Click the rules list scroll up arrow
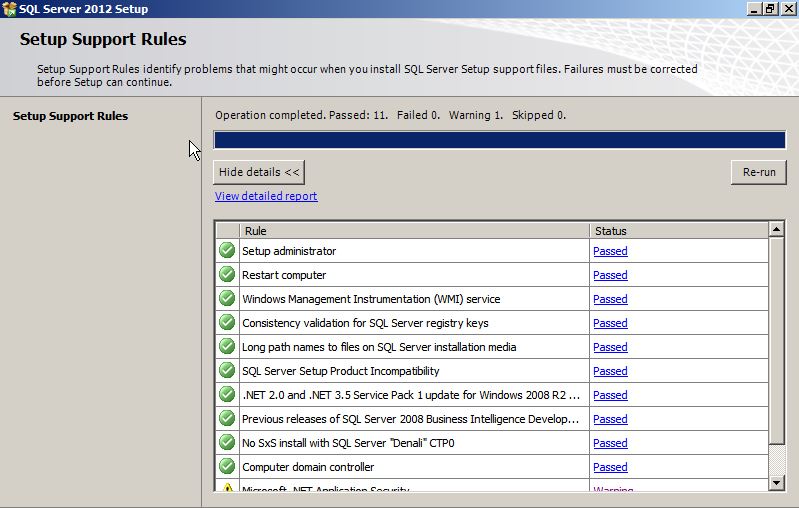Viewport: 799px width, 508px height. tap(776, 230)
